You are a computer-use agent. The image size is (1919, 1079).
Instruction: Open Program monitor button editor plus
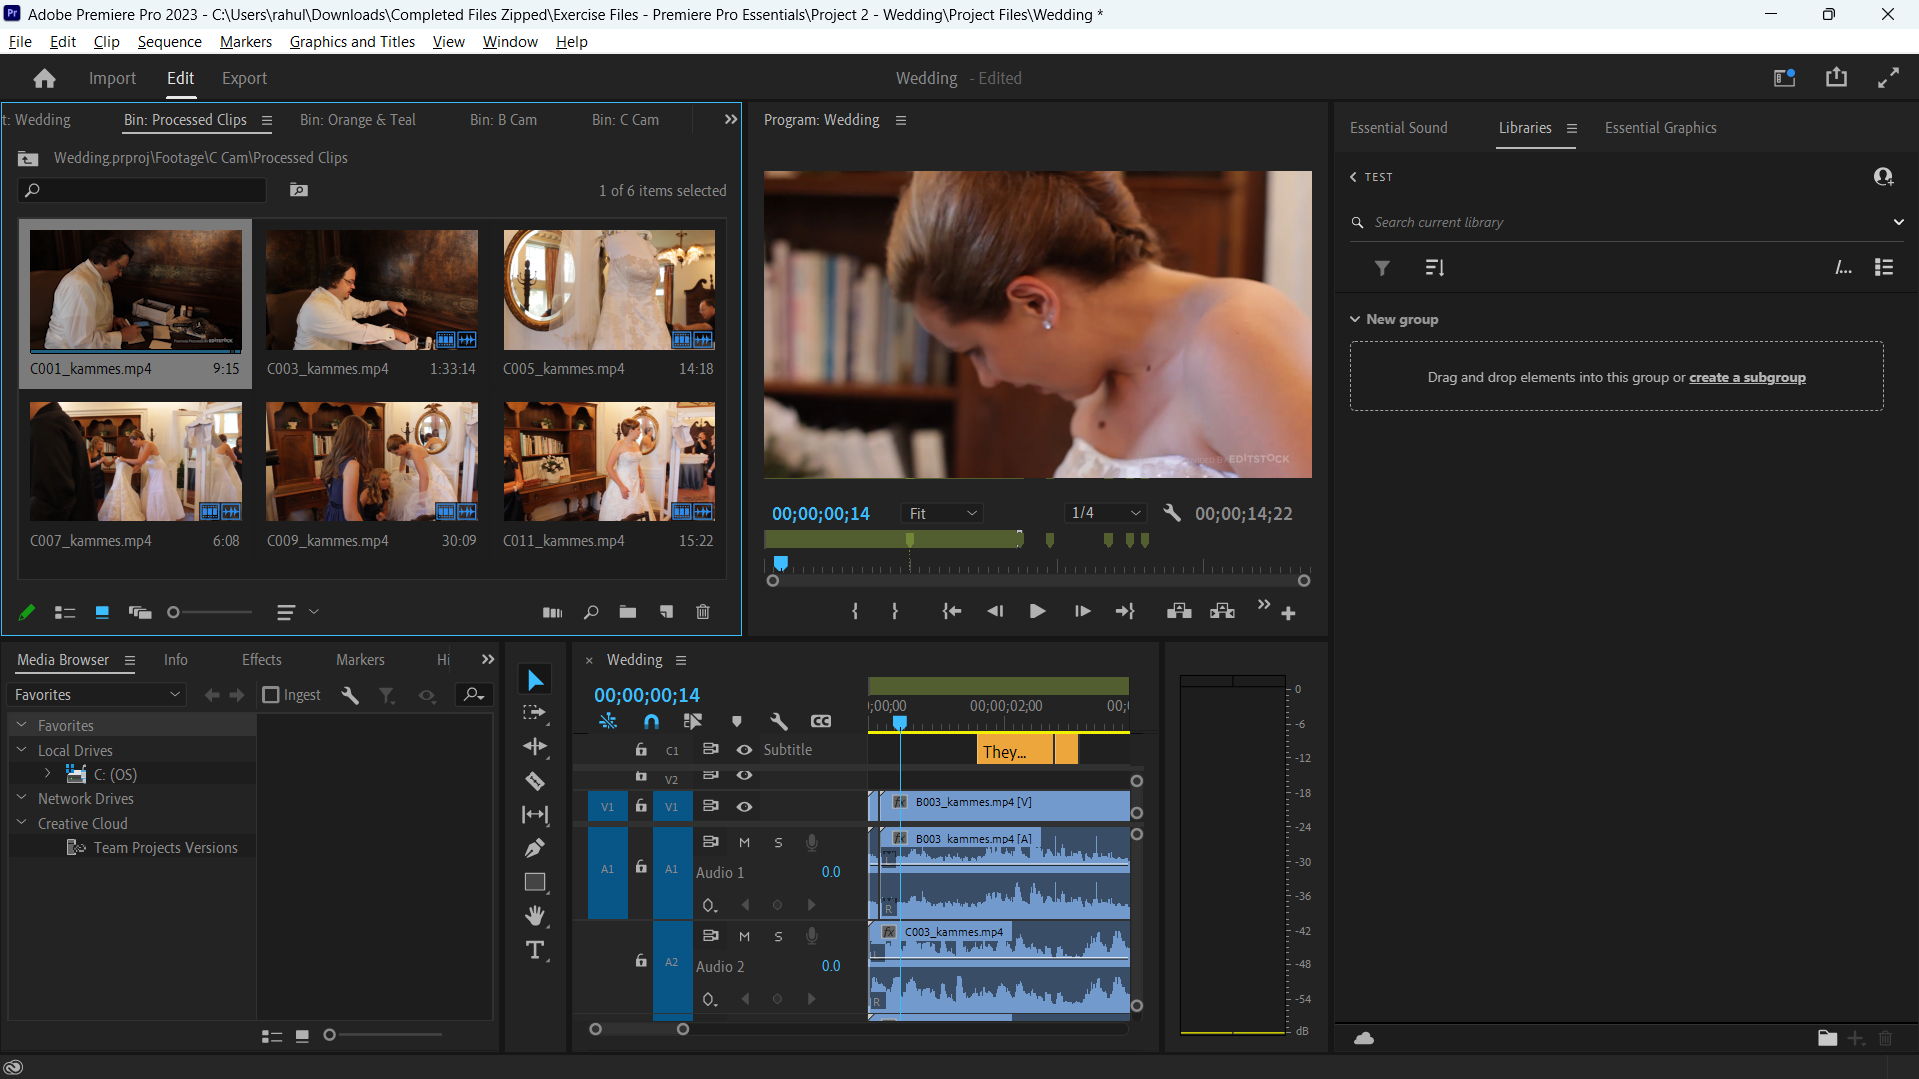[x=1288, y=613]
